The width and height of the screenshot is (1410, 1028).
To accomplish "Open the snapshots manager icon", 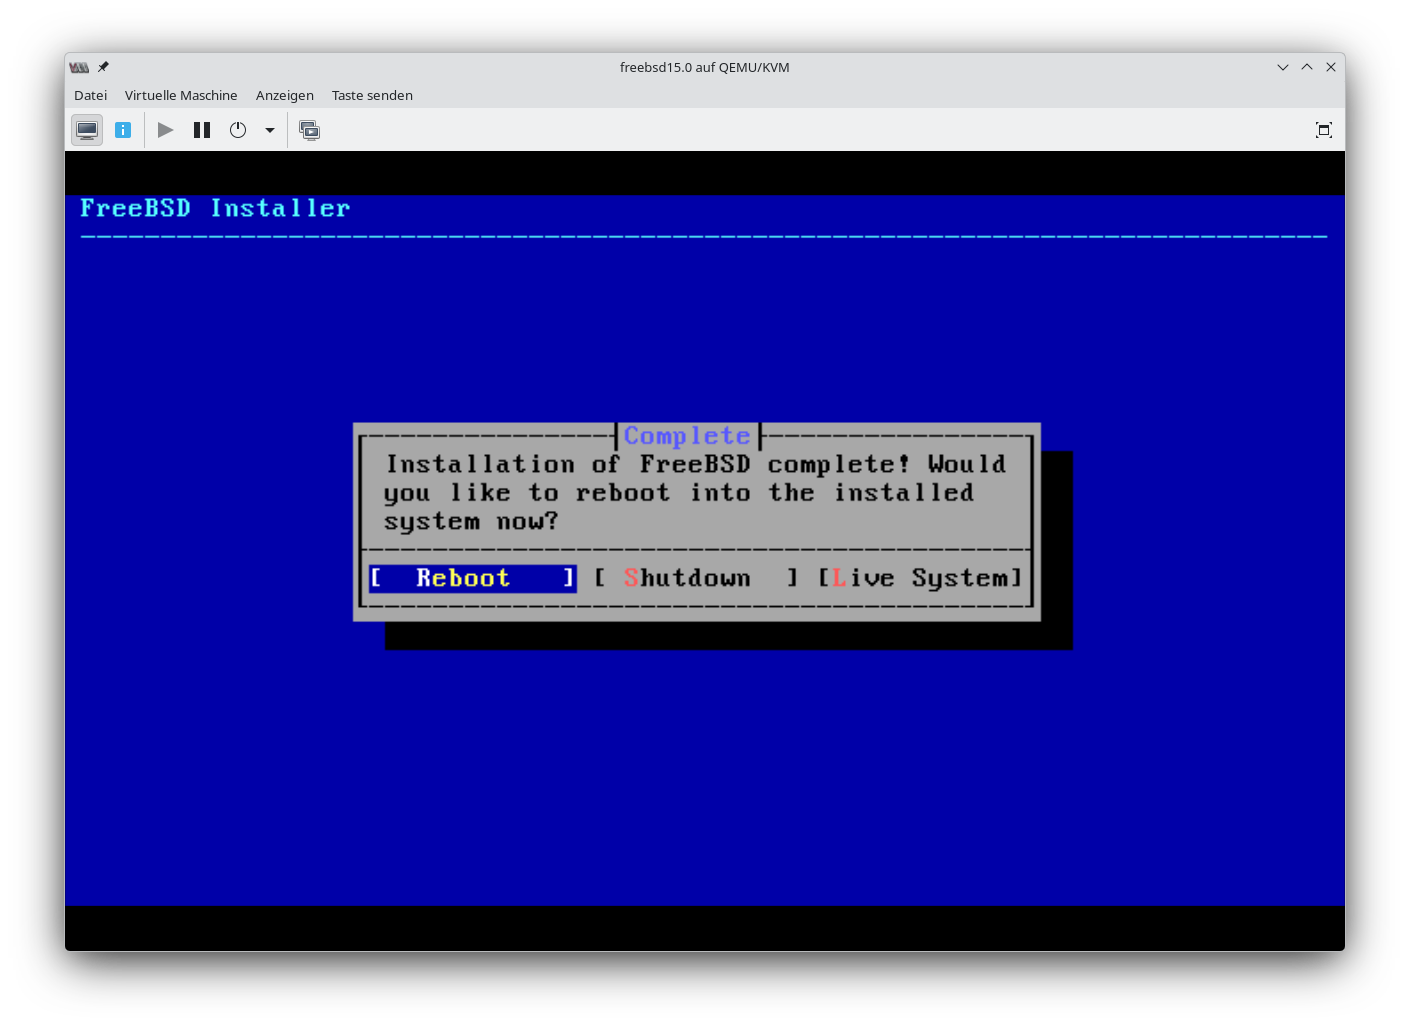I will click(310, 130).
